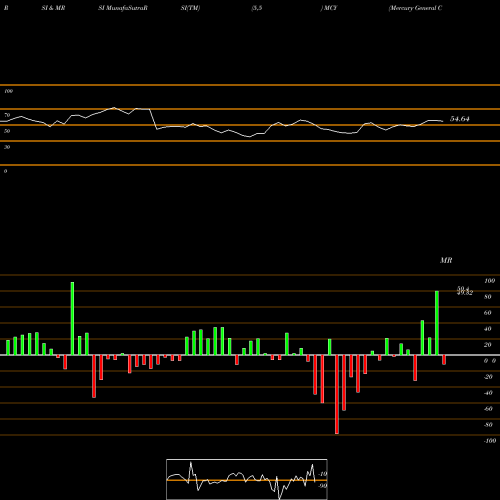
Task: Click the RSI axis label 70
Action: (7, 115)
